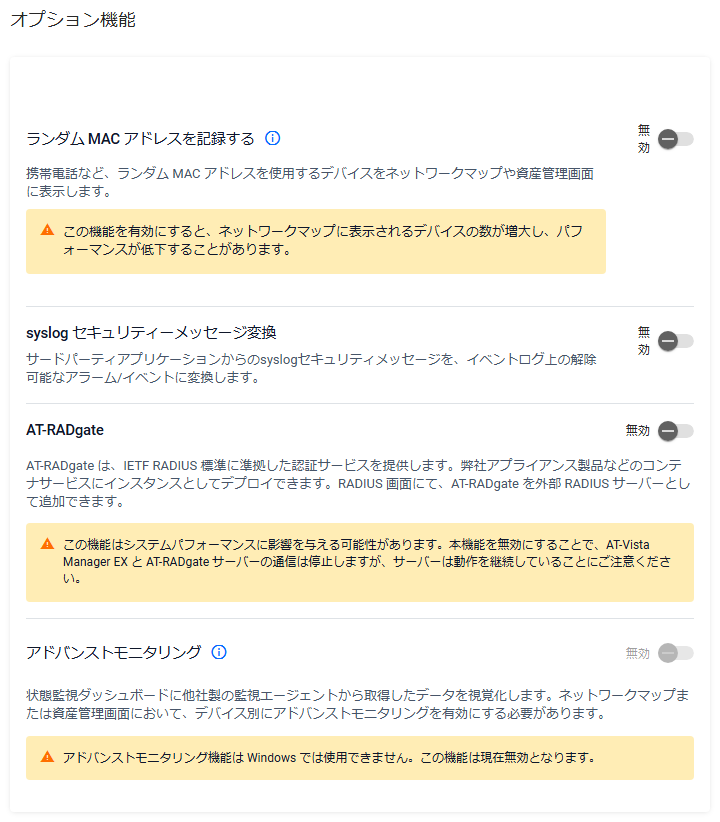Click greyed 無効 label for アドバンストモニタリング
720x822 pixels.
(638, 653)
